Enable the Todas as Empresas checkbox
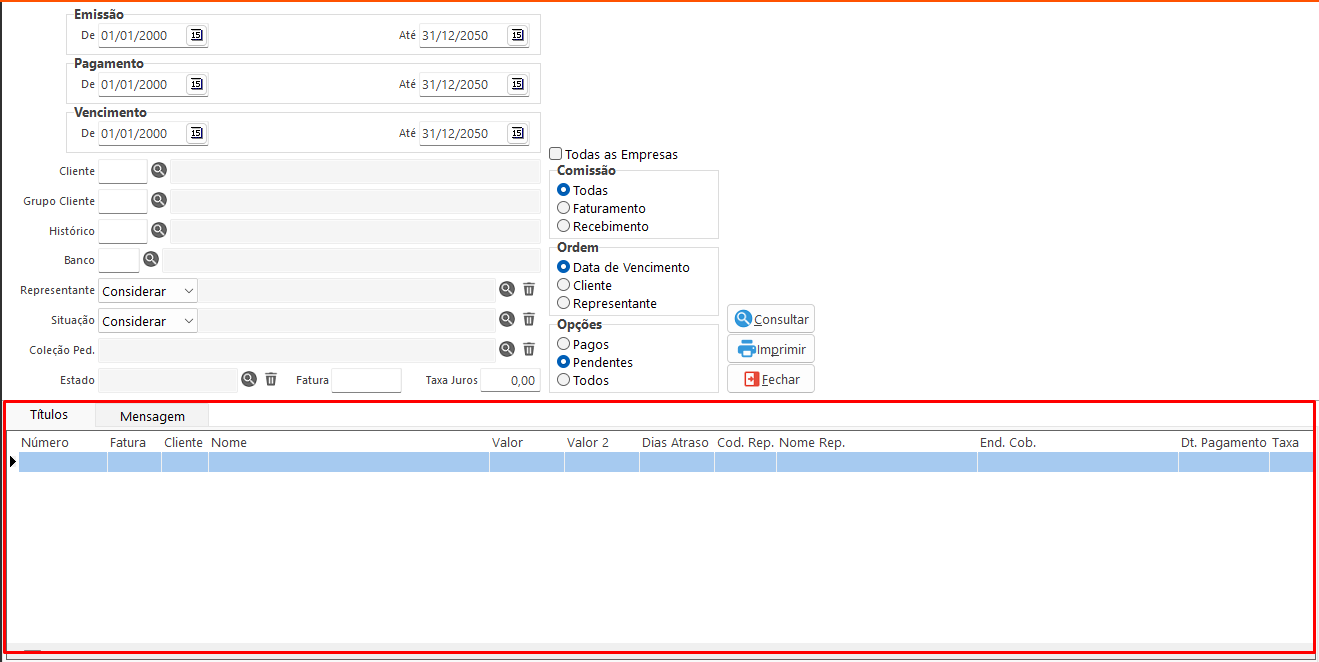 coord(556,154)
